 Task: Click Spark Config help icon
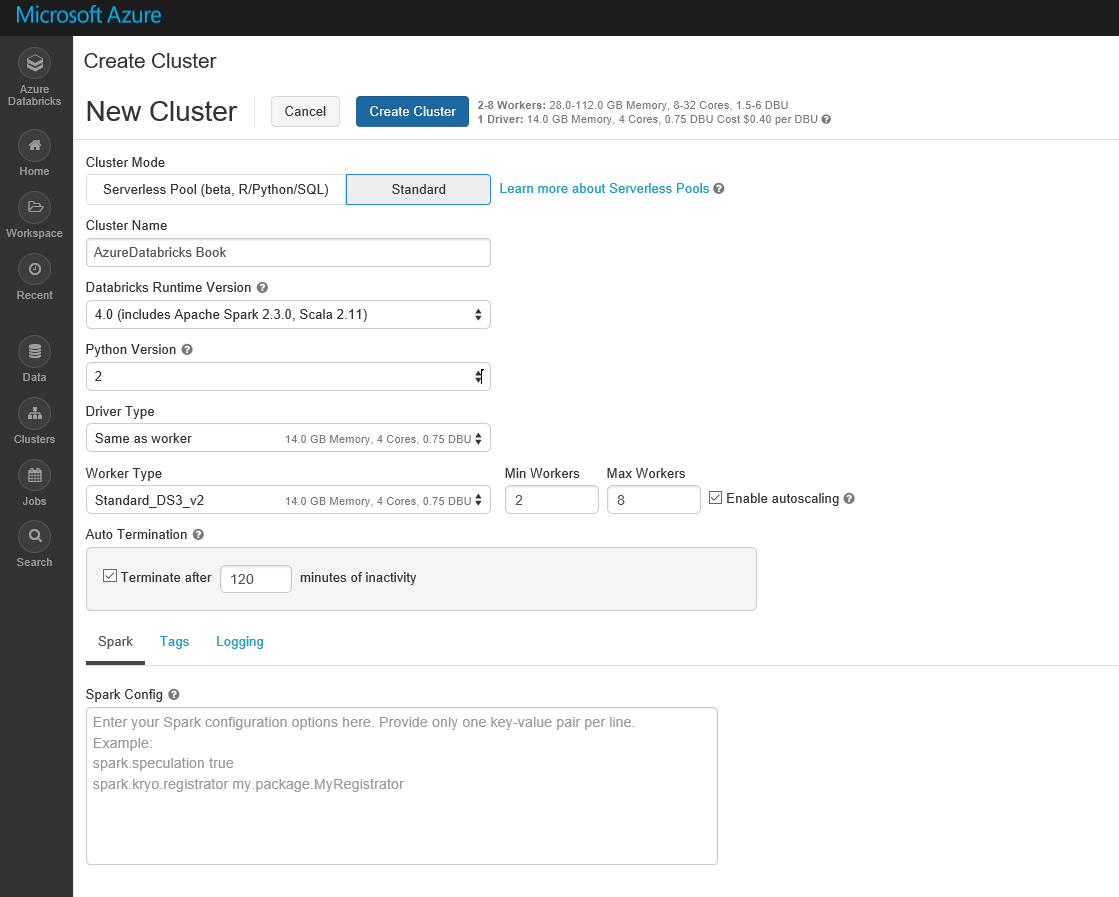pyautogui.click(x=174, y=694)
